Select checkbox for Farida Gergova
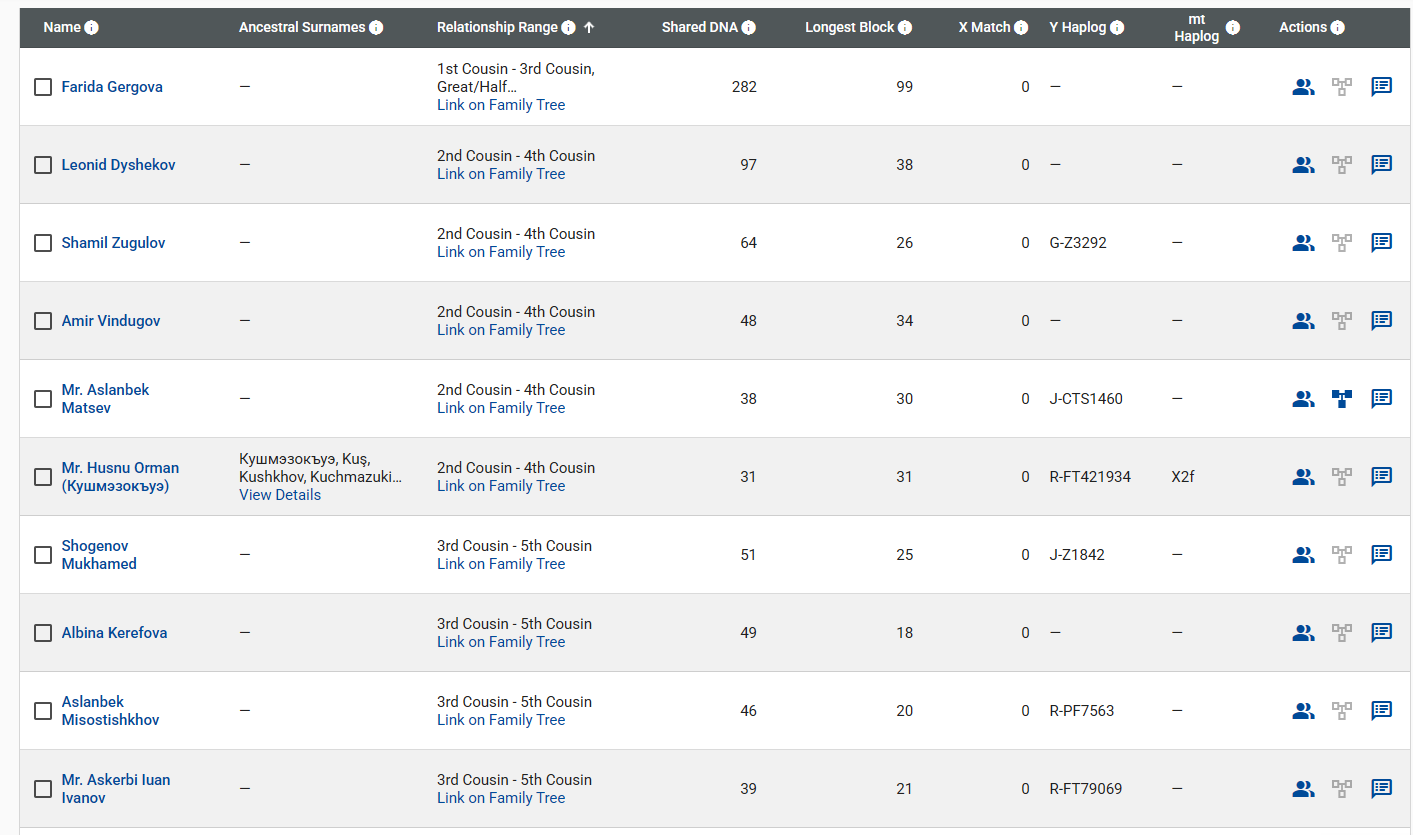This screenshot has height=835, width=1413. (43, 87)
